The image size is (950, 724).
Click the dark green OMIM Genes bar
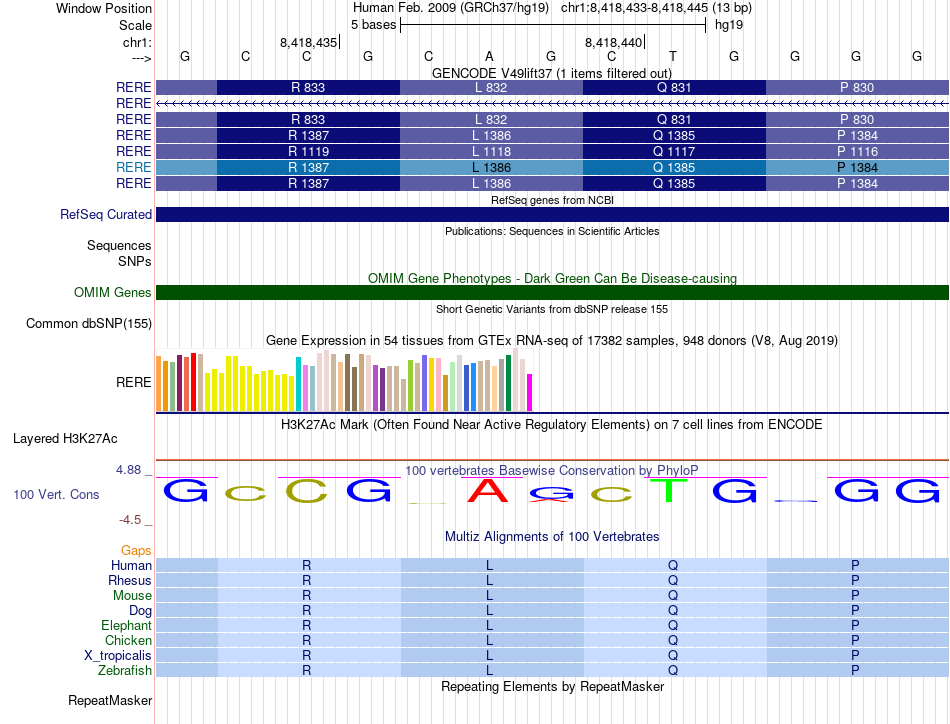(x=552, y=293)
